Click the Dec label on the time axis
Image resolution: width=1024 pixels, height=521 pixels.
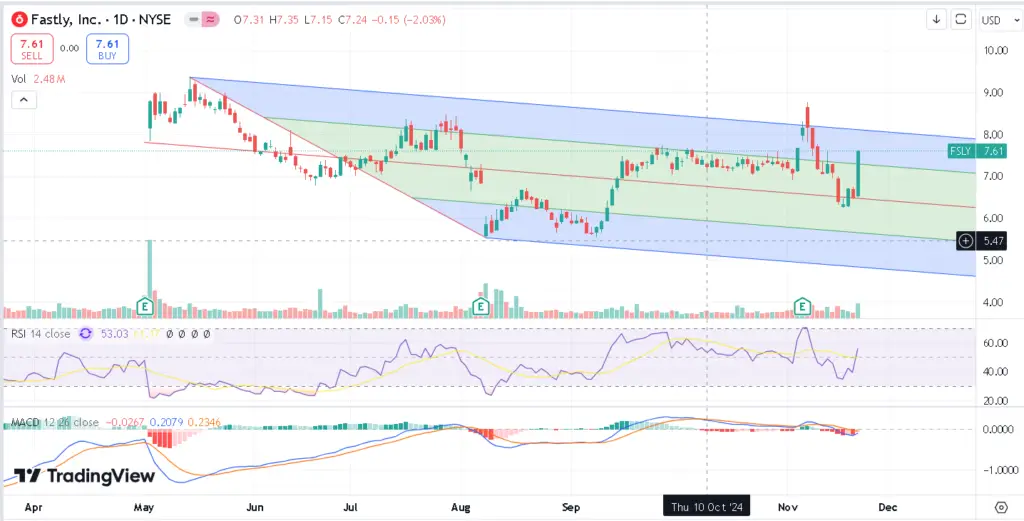tap(886, 507)
